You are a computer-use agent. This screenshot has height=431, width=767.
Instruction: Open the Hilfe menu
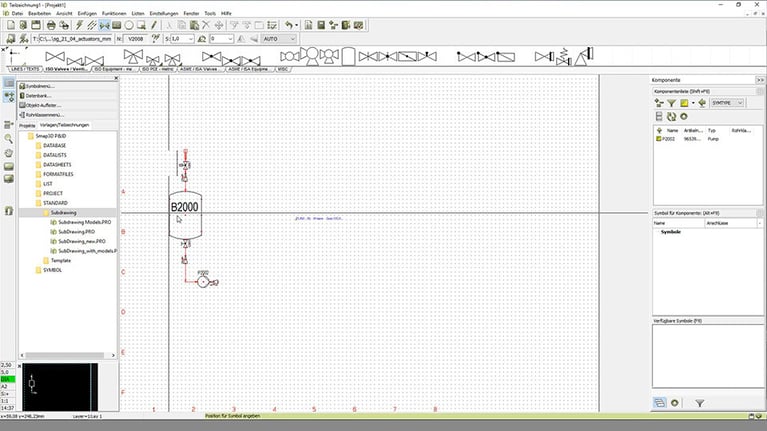226,13
